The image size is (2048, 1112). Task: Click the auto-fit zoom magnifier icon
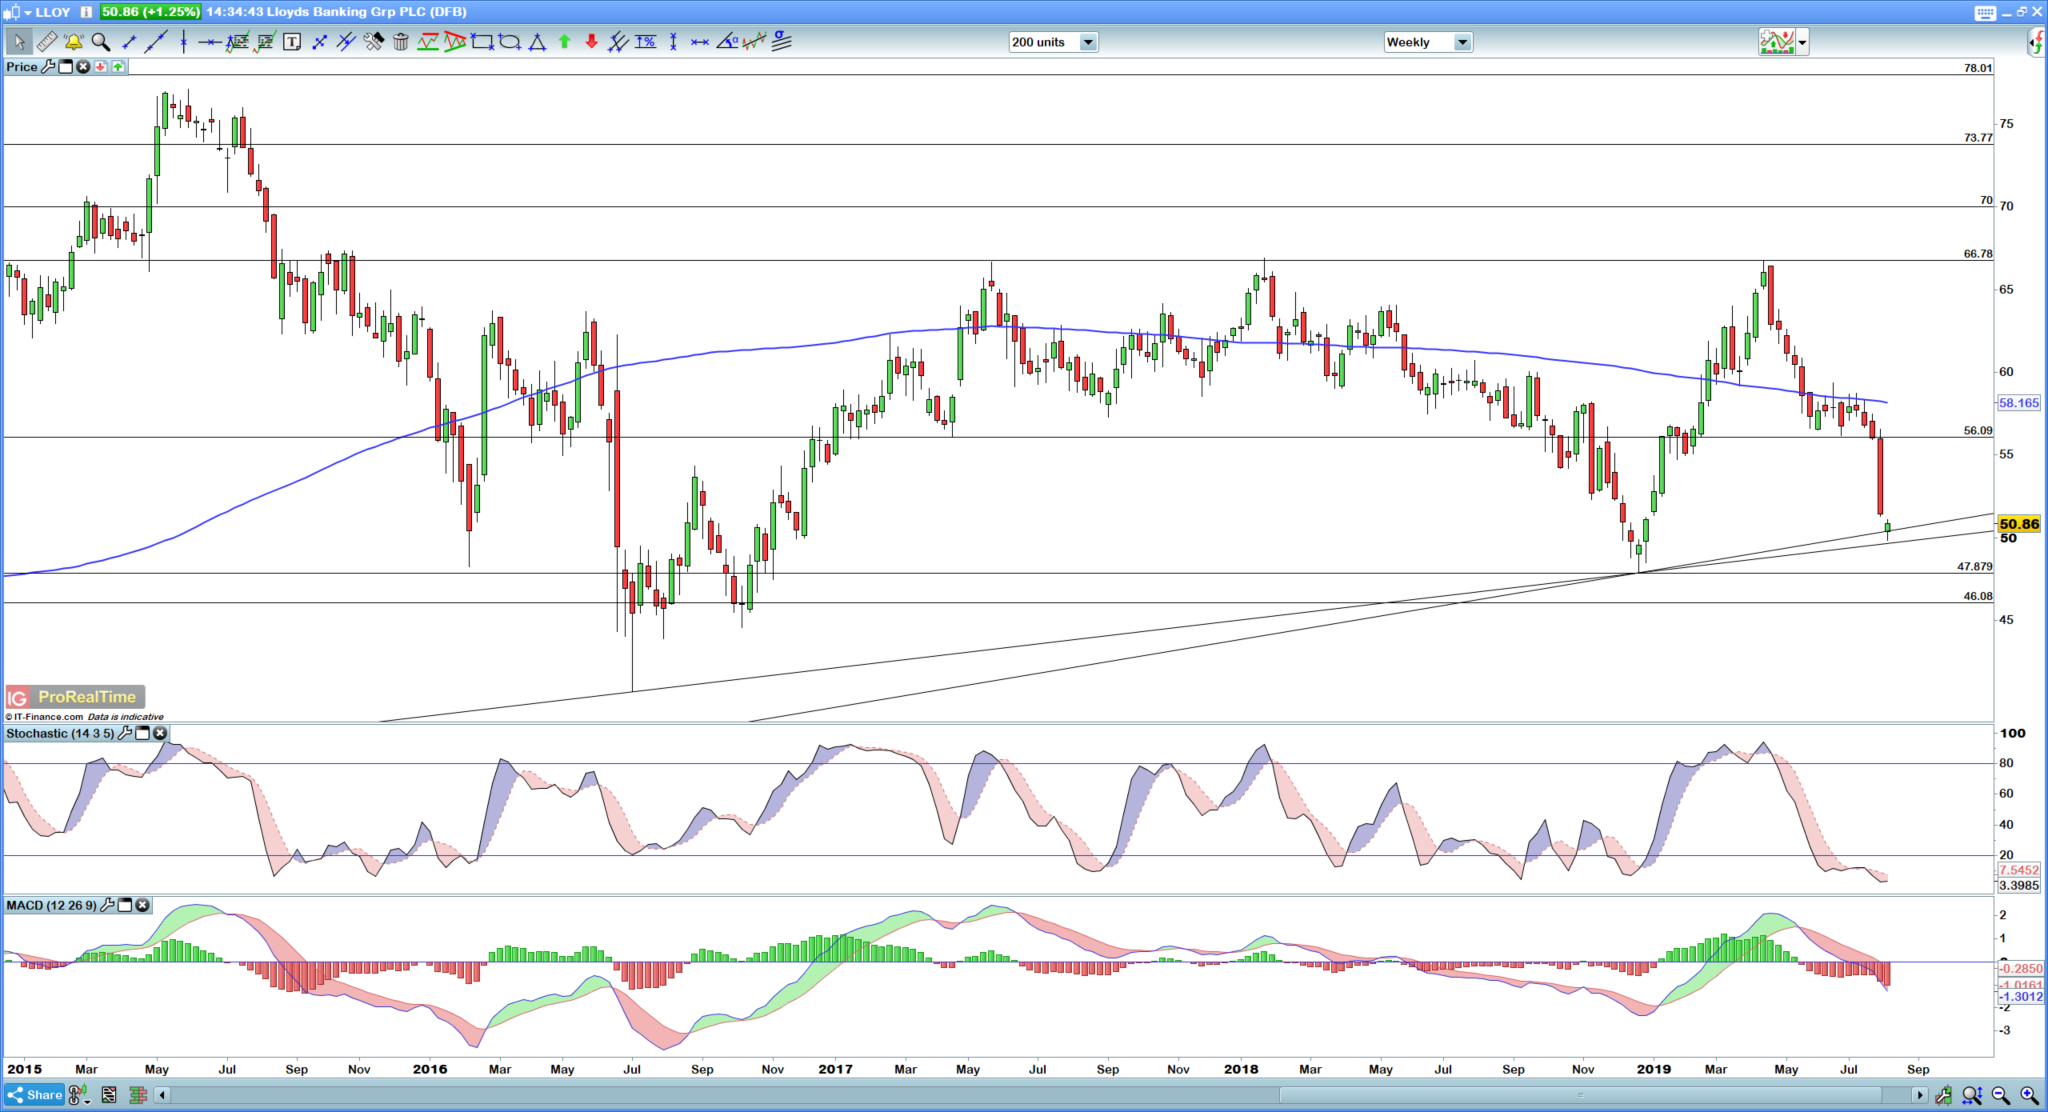click(1972, 1095)
